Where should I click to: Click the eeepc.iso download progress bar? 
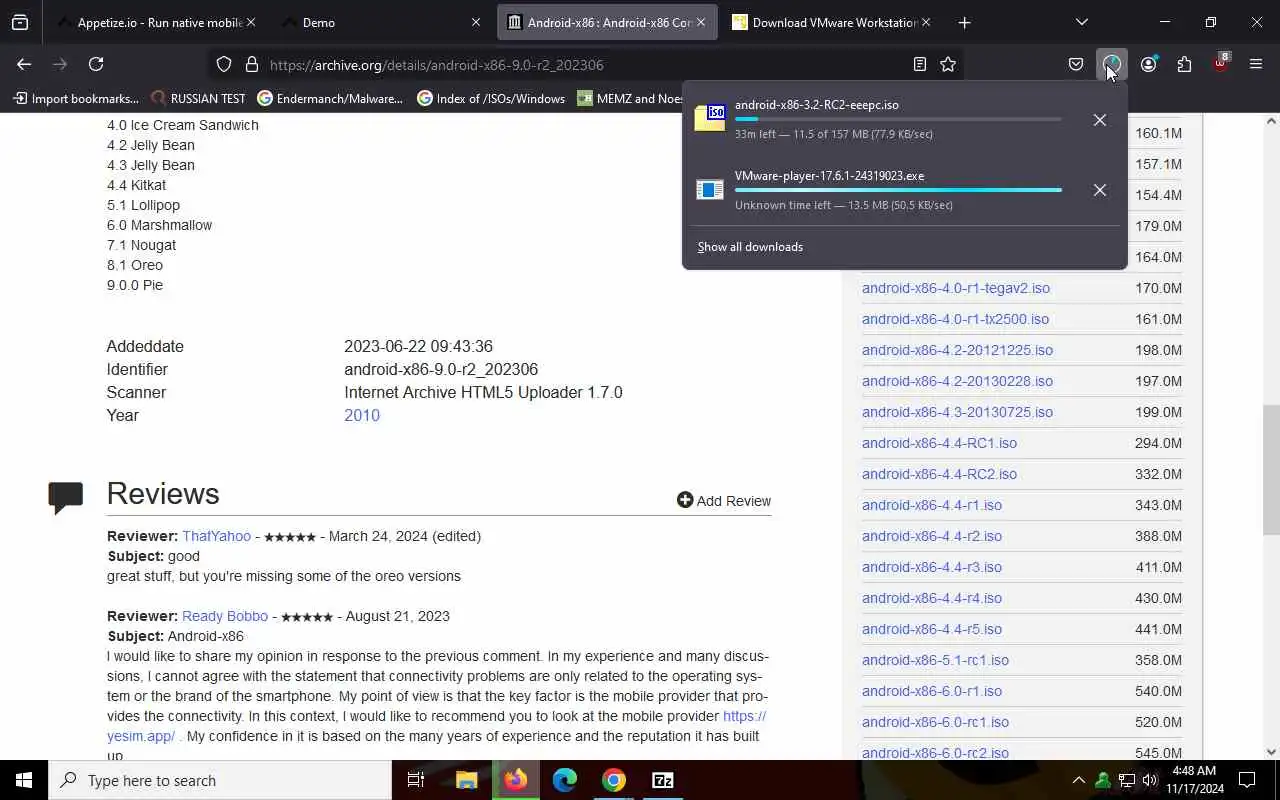click(x=898, y=119)
